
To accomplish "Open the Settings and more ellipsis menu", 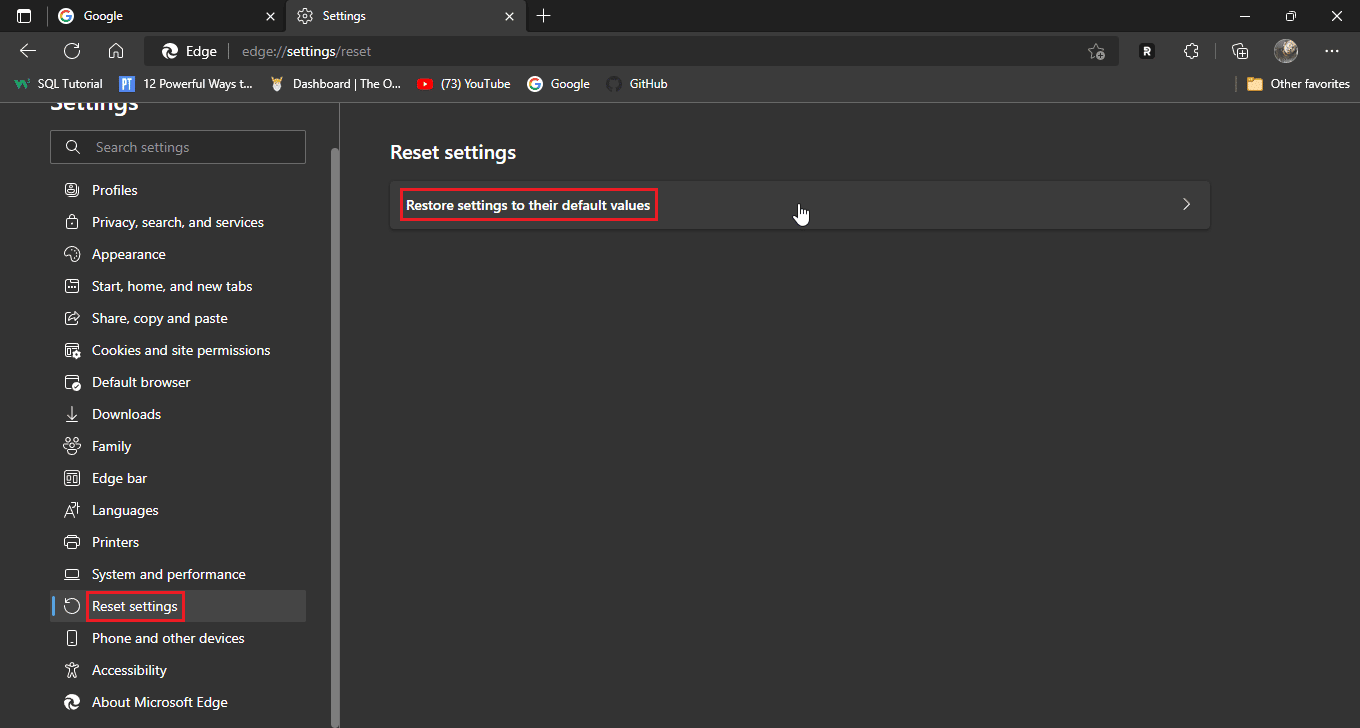I will point(1331,51).
